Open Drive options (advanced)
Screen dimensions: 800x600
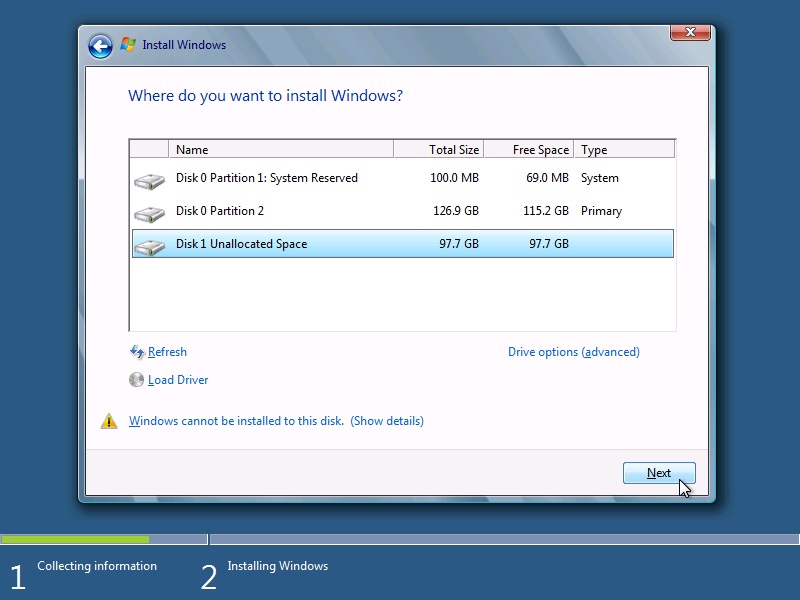click(x=573, y=352)
